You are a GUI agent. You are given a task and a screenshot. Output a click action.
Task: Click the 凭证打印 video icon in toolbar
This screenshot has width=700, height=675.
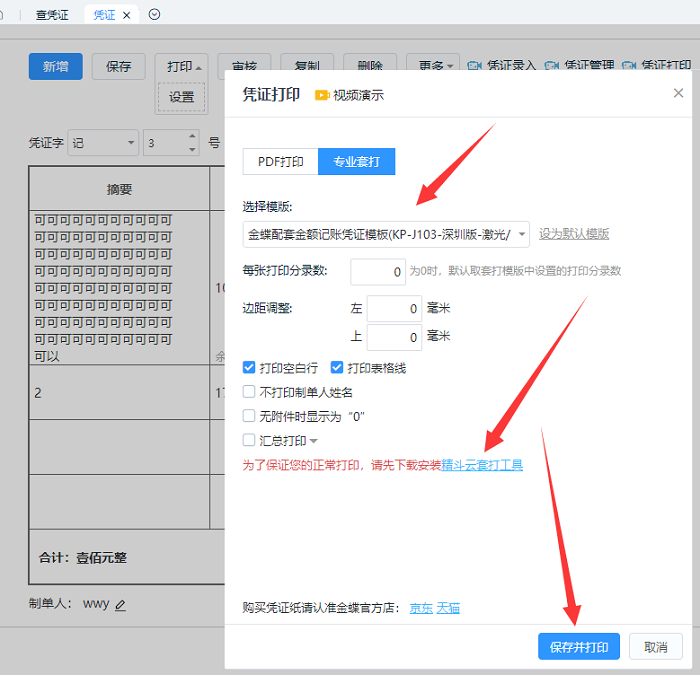628,66
